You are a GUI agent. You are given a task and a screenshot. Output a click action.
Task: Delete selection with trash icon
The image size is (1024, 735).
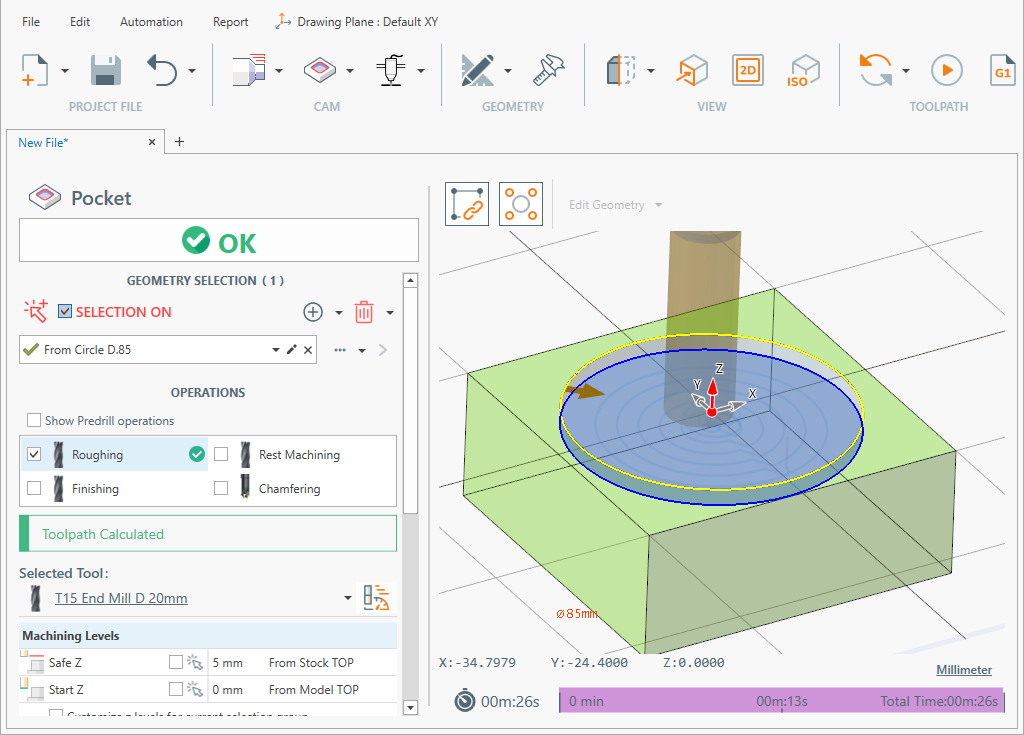tap(364, 312)
